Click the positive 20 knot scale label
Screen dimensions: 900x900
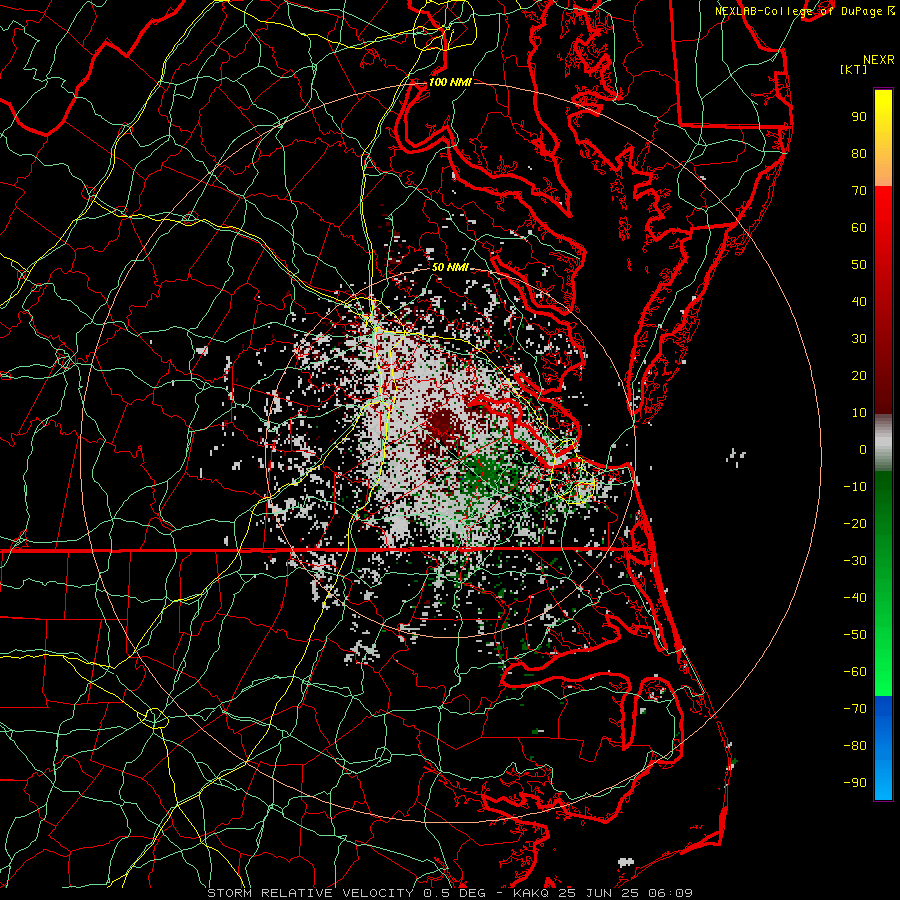pyautogui.click(x=859, y=375)
